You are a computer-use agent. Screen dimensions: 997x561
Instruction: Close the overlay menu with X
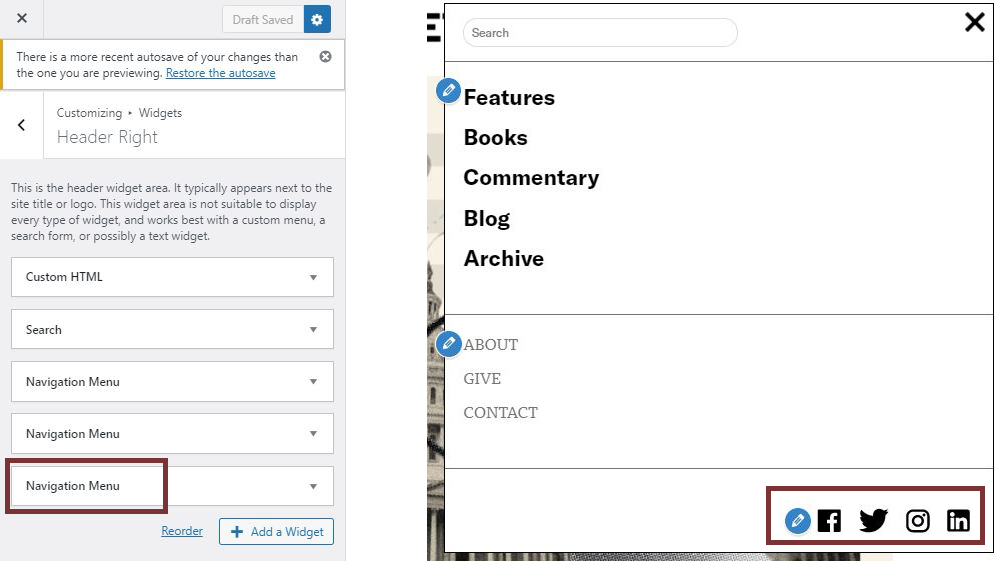[974, 22]
